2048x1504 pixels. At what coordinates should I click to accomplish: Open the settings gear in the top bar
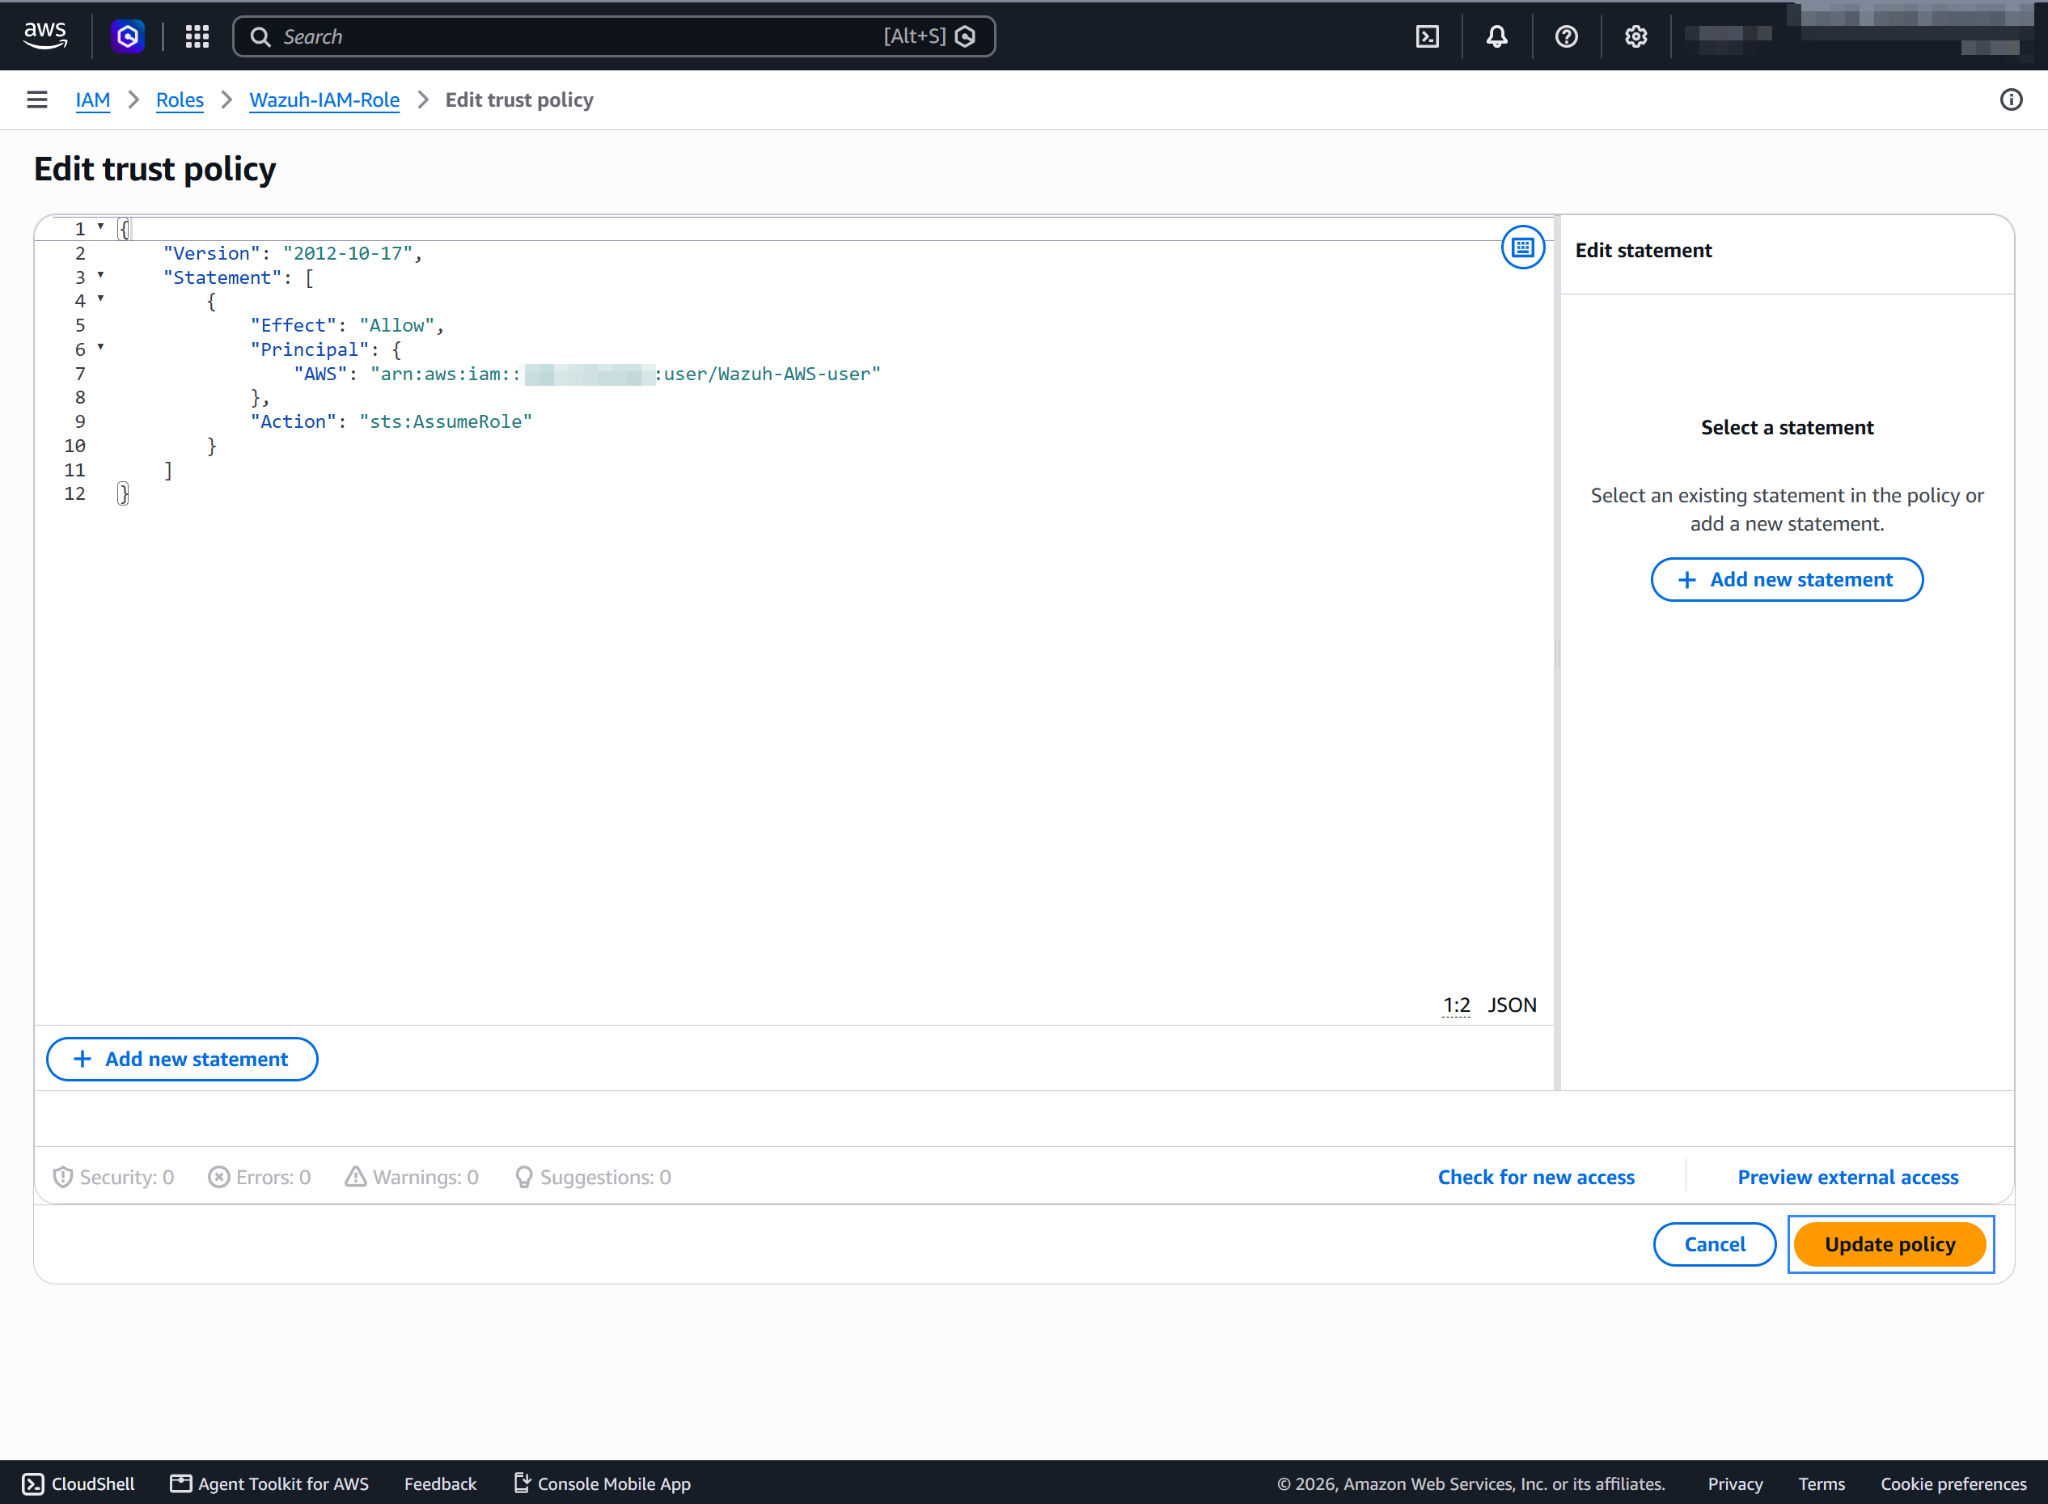(1635, 37)
